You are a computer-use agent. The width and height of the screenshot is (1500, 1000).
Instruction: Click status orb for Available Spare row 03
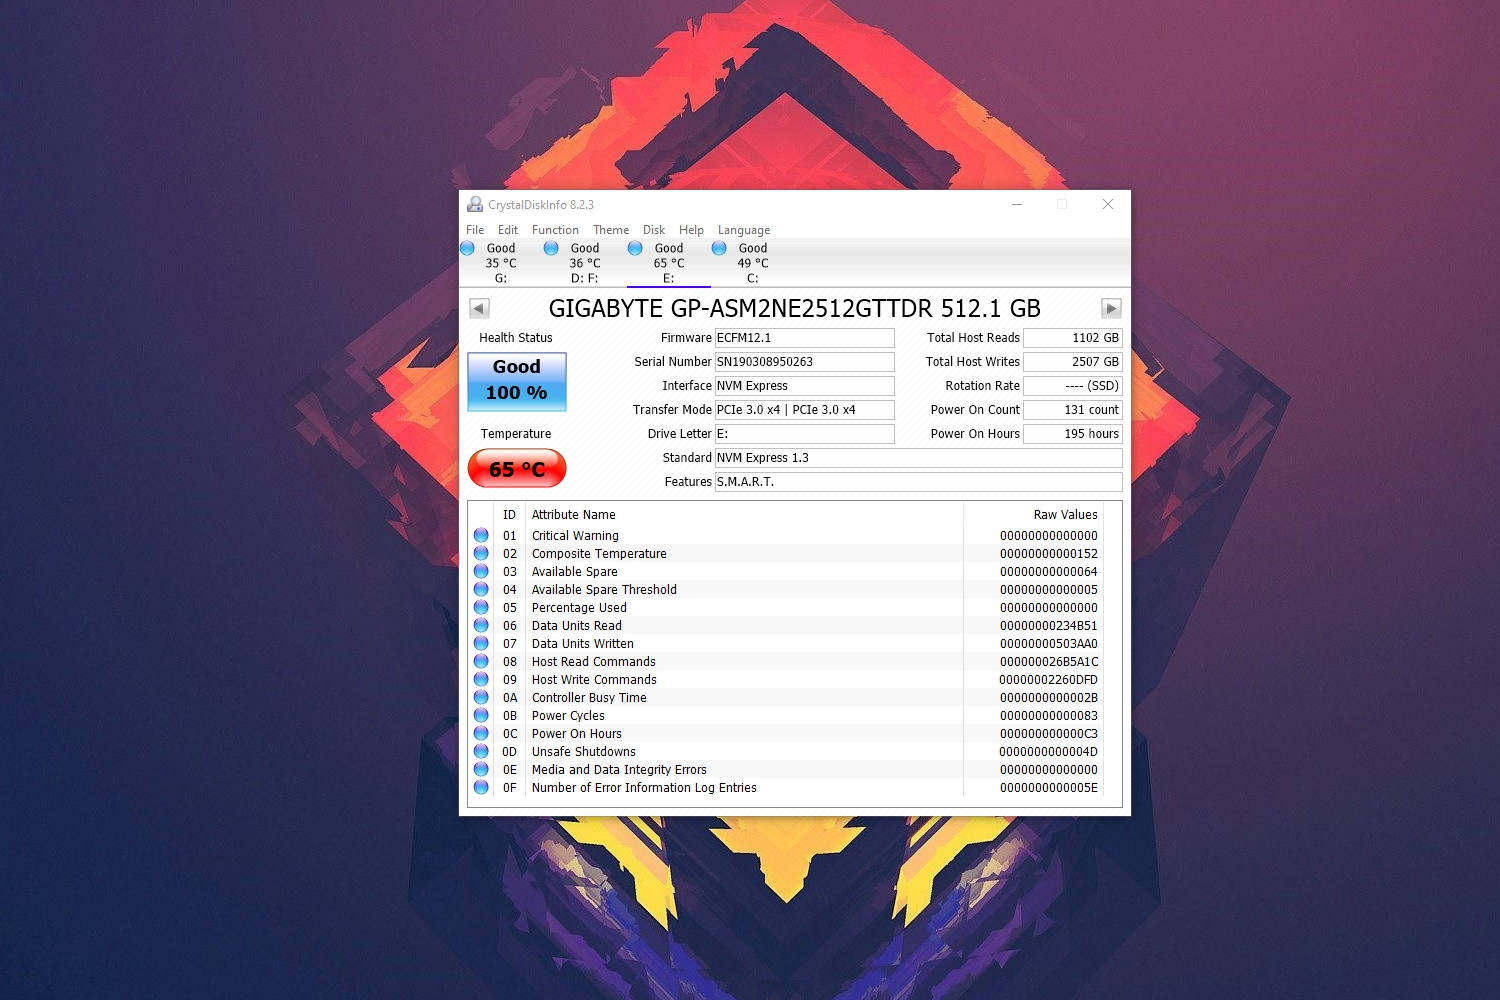click(481, 571)
